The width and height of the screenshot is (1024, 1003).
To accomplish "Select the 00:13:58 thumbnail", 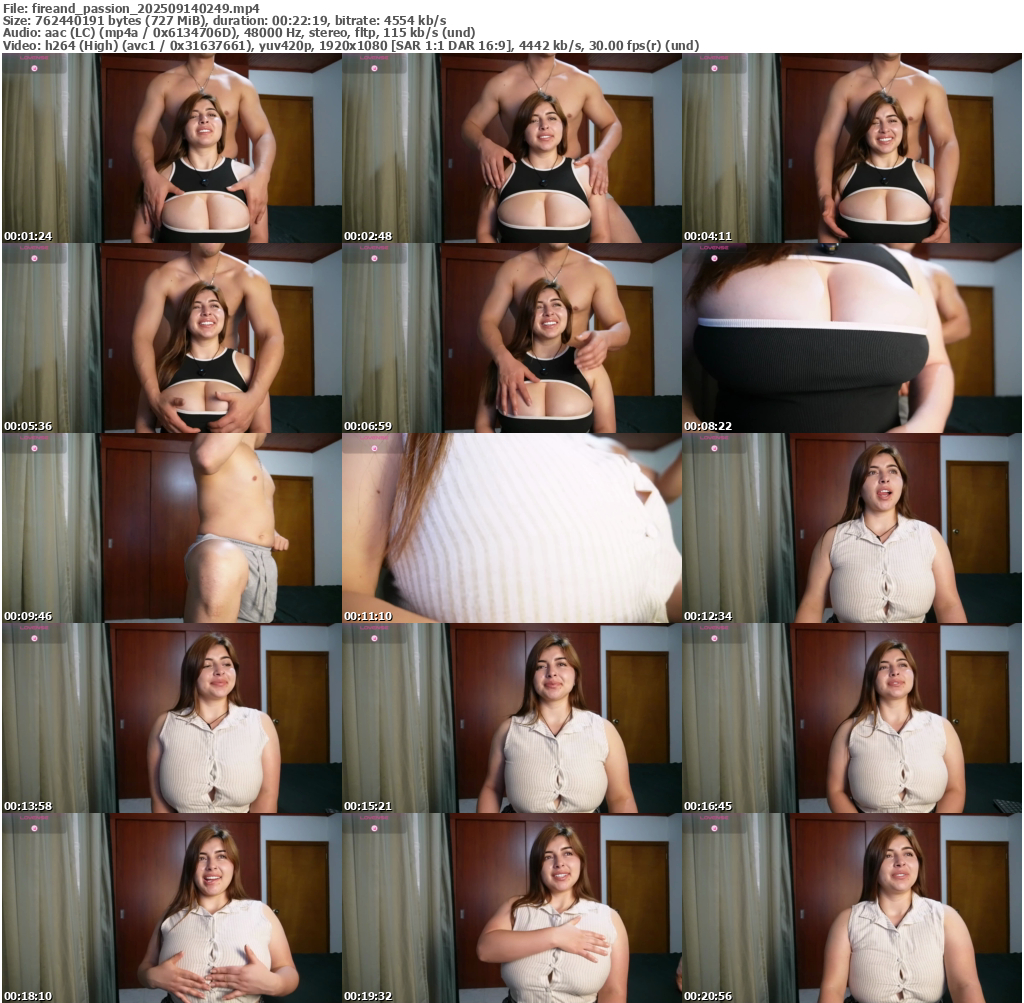I will tap(171, 718).
